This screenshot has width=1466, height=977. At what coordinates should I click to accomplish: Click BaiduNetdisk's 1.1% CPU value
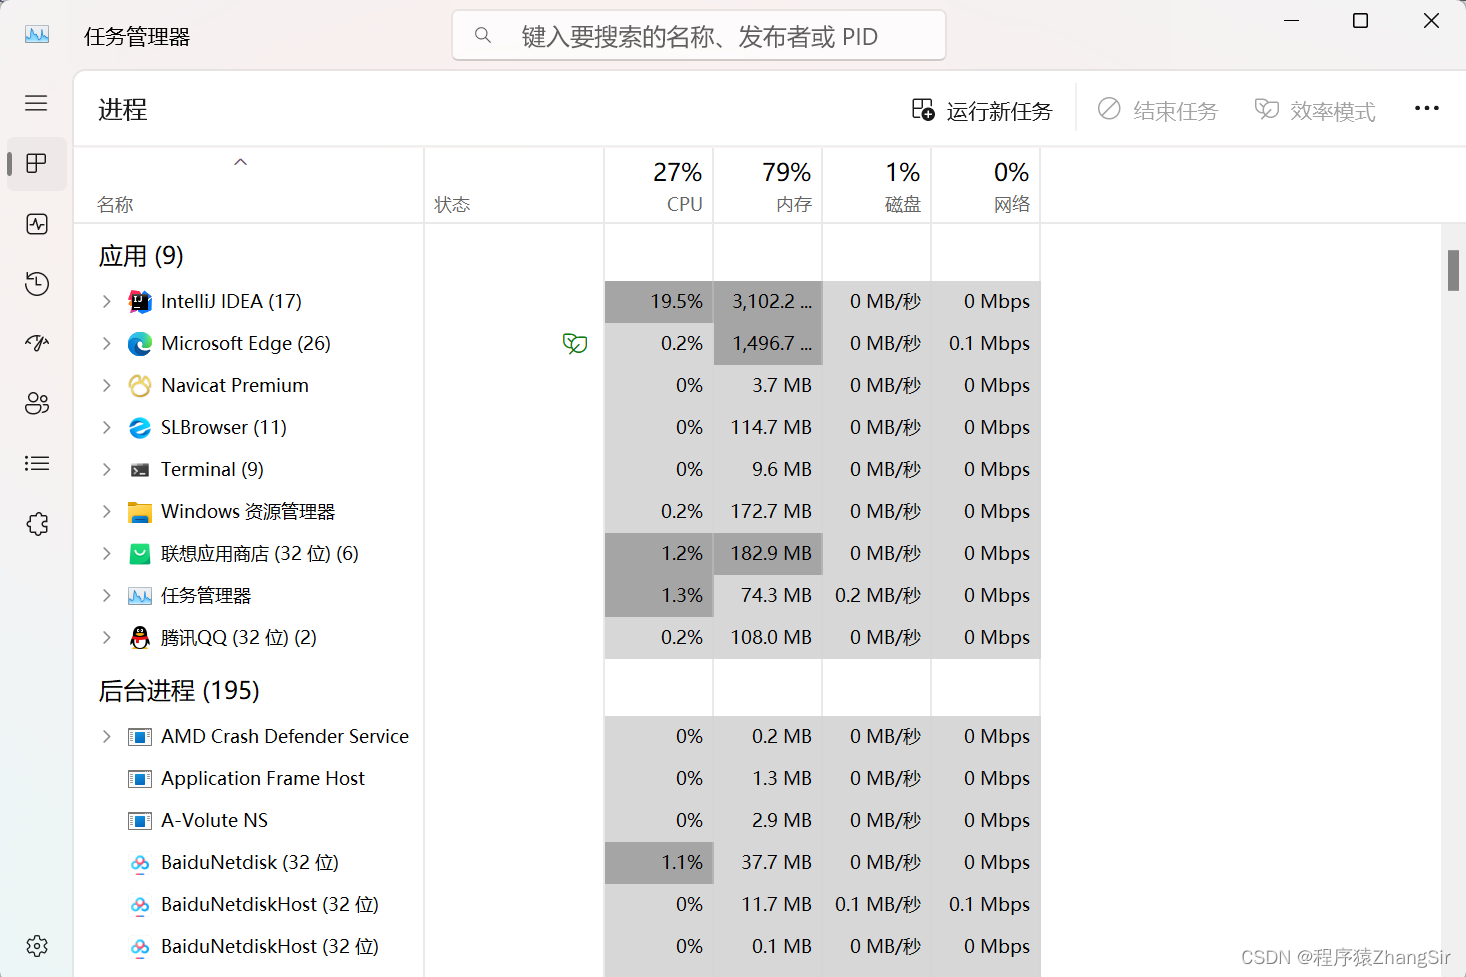[682, 863]
